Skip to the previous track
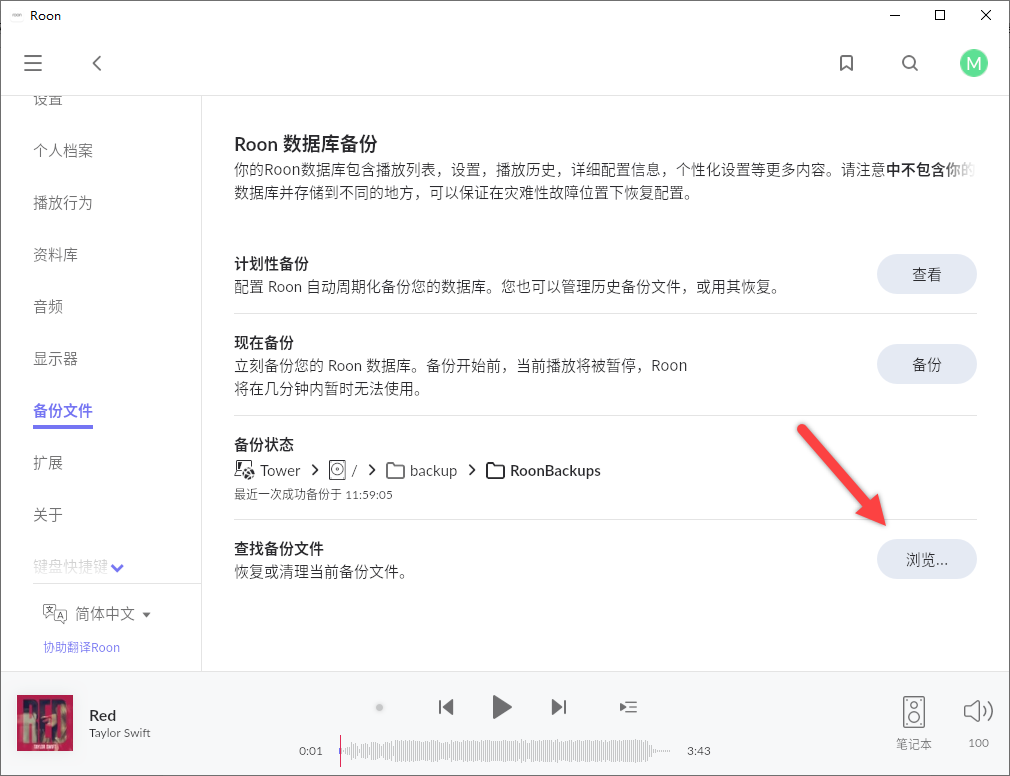Image resolution: width=1010 pixels, height=776 pixels. point(446,707)
